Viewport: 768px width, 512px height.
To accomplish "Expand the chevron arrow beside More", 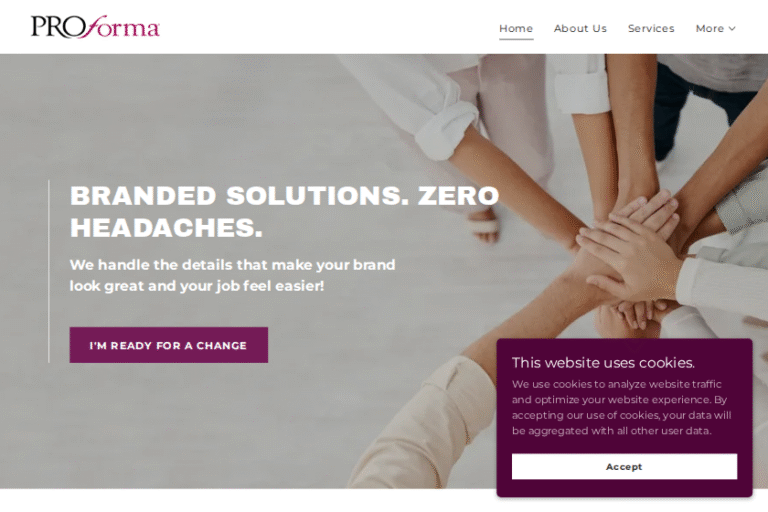I will [x=732, y=28].
